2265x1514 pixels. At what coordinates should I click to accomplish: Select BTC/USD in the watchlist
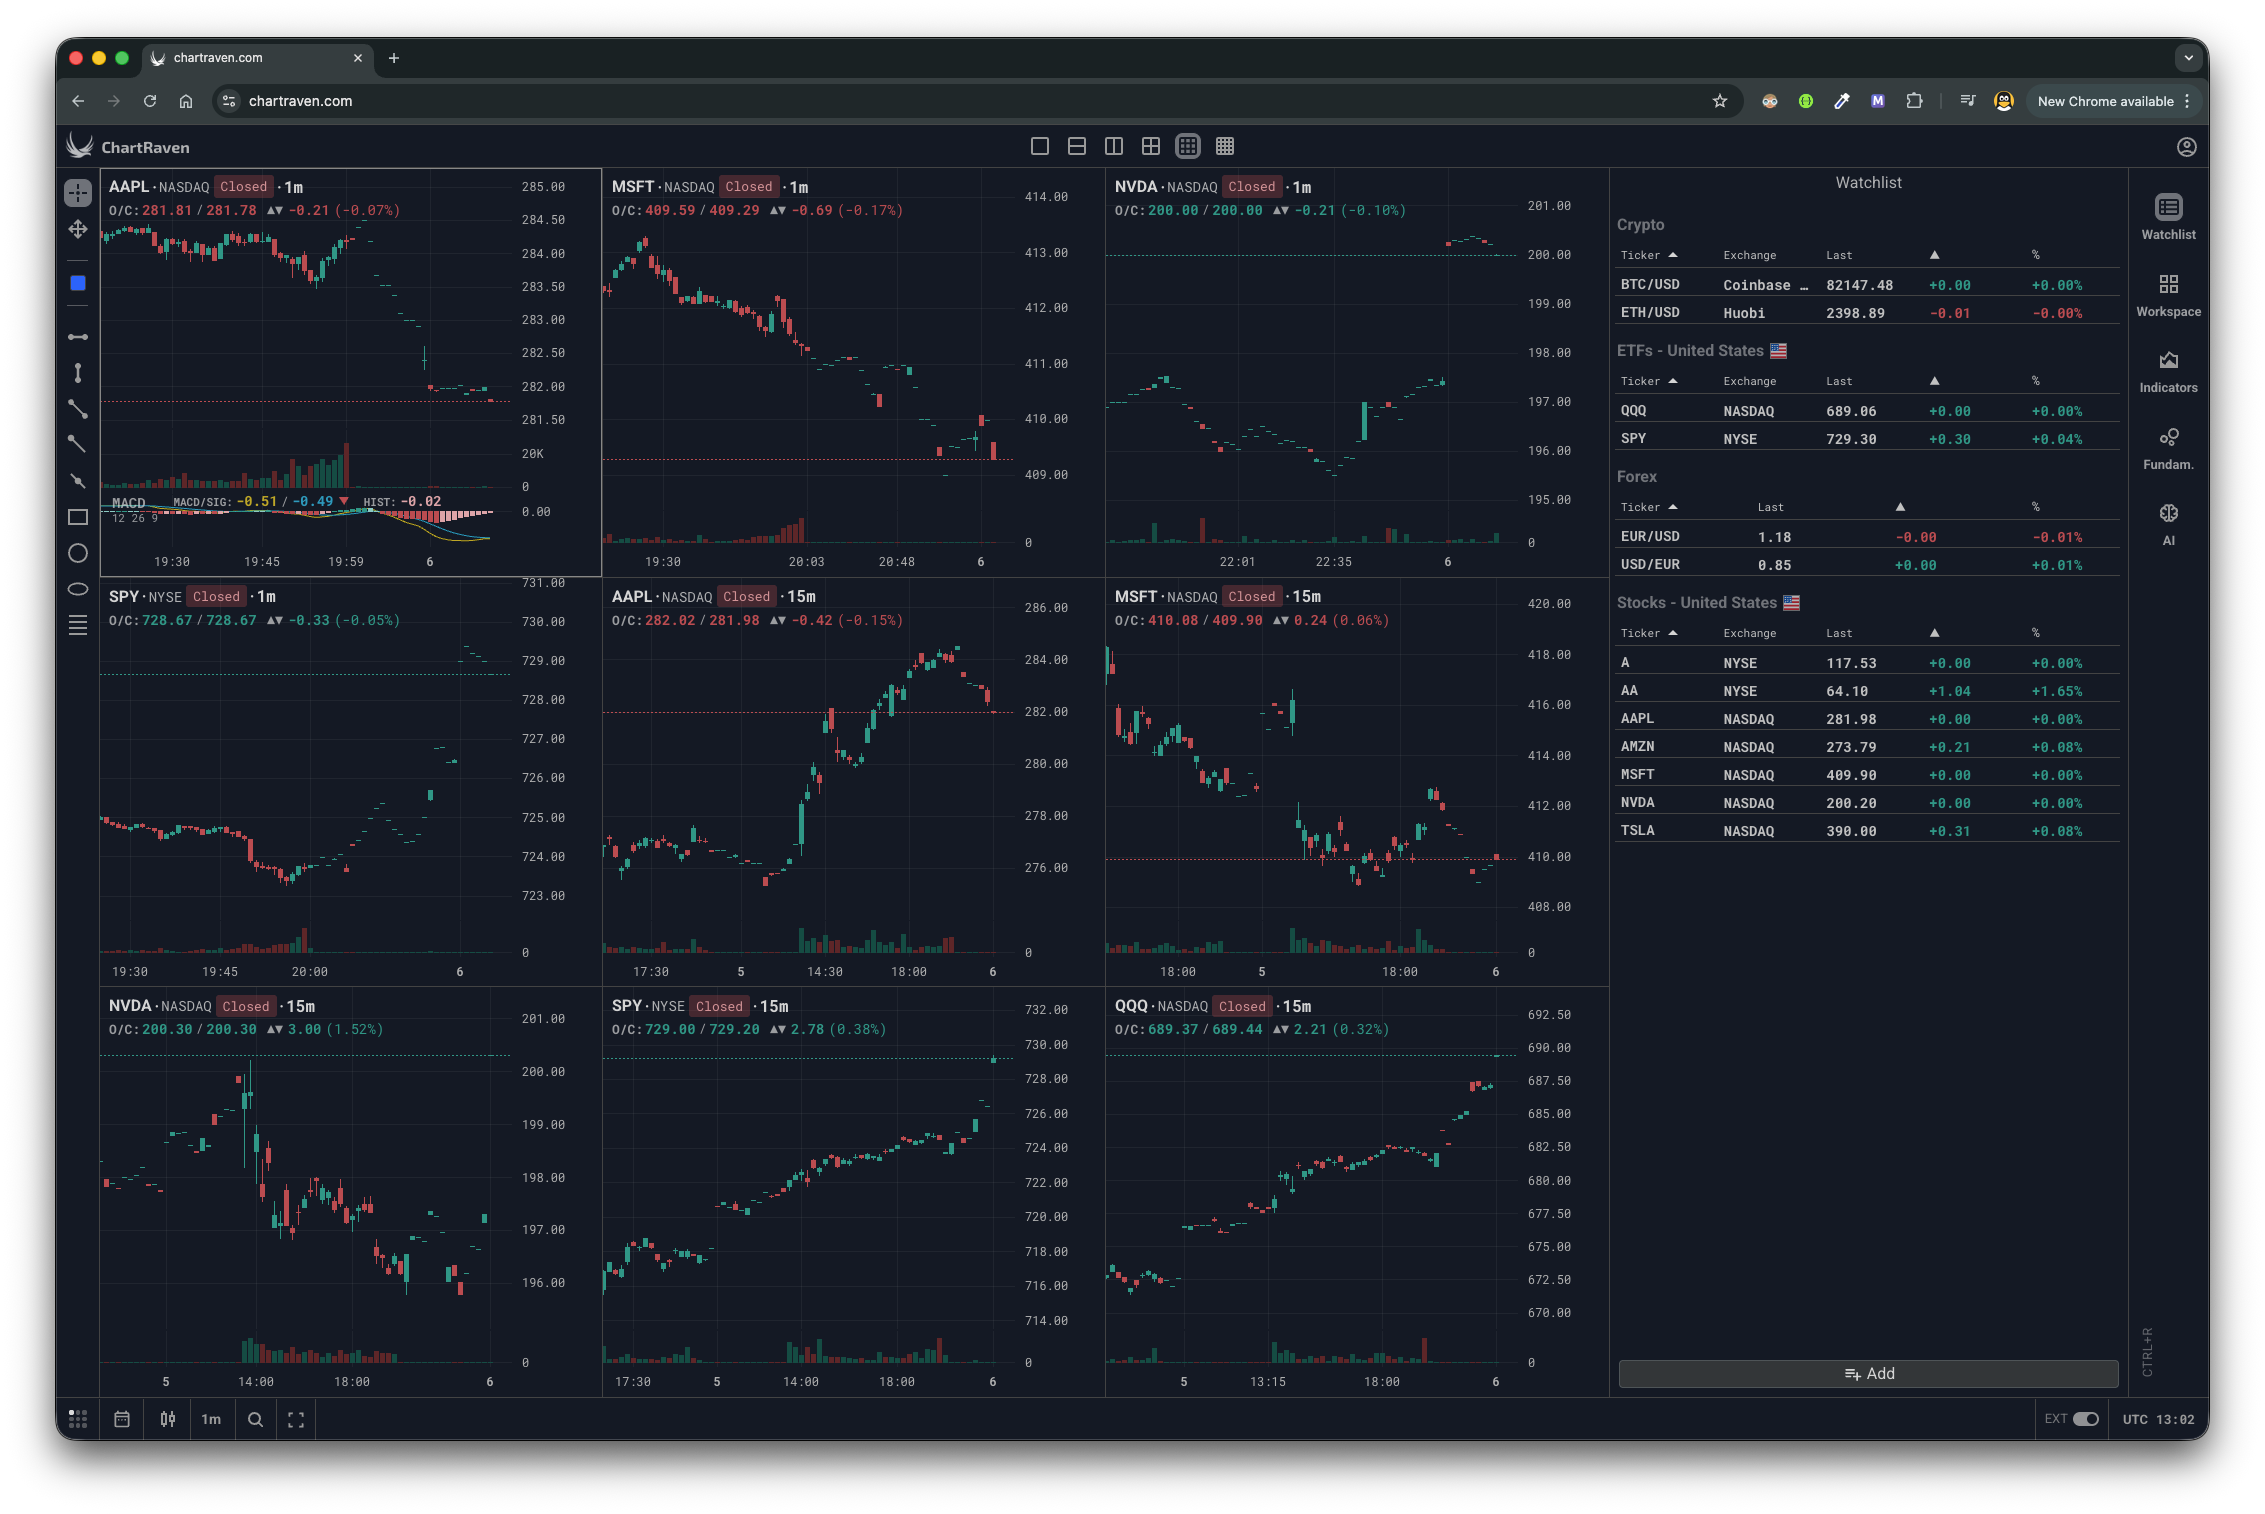(x=1868, y=285)
